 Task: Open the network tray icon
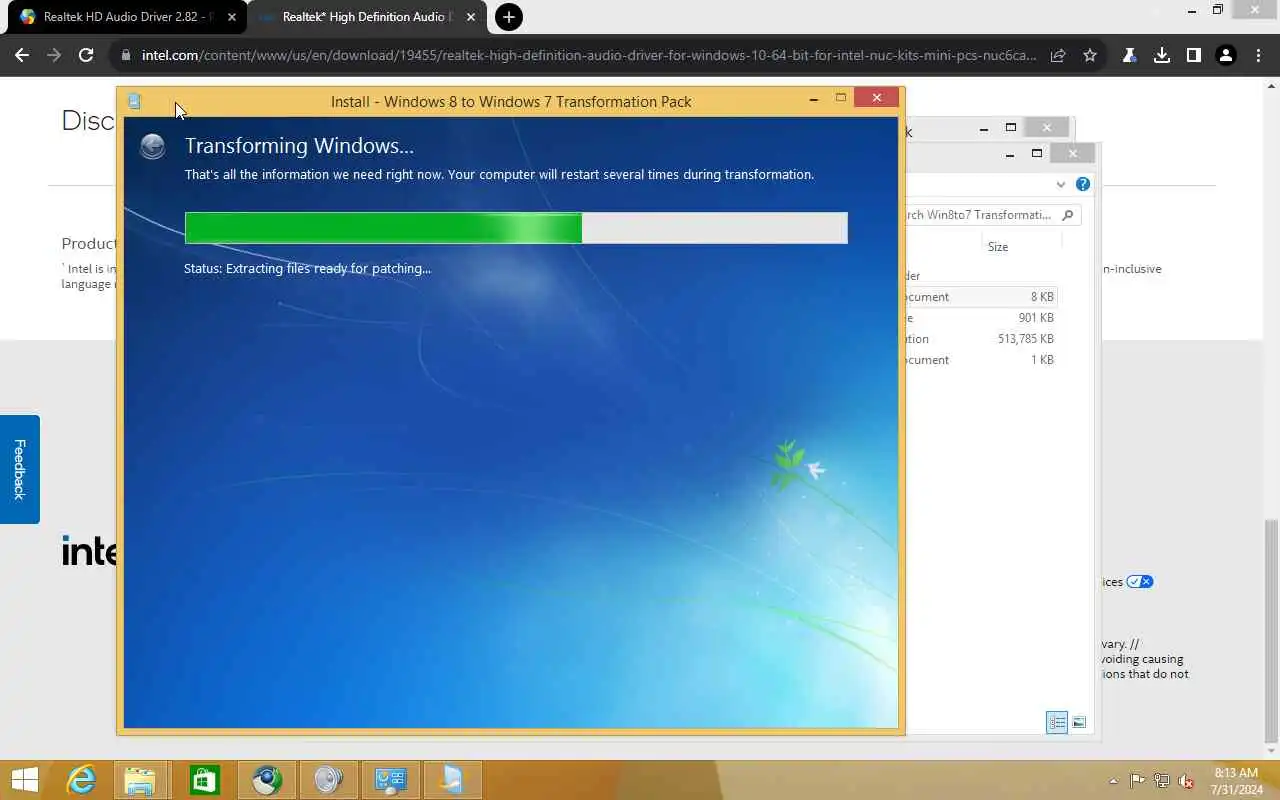1162,781
